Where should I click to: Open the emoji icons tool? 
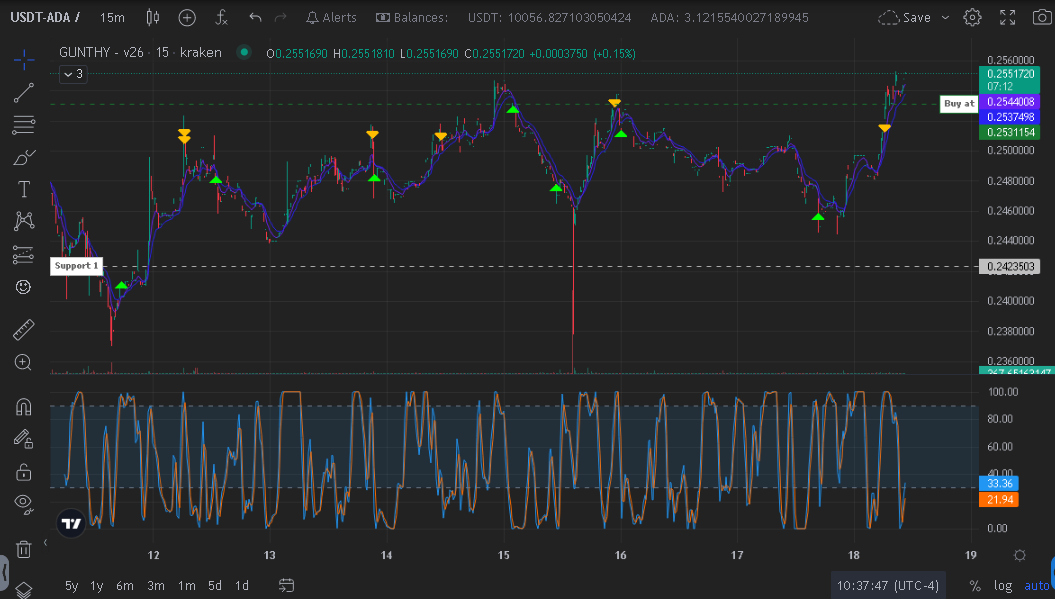24,287
